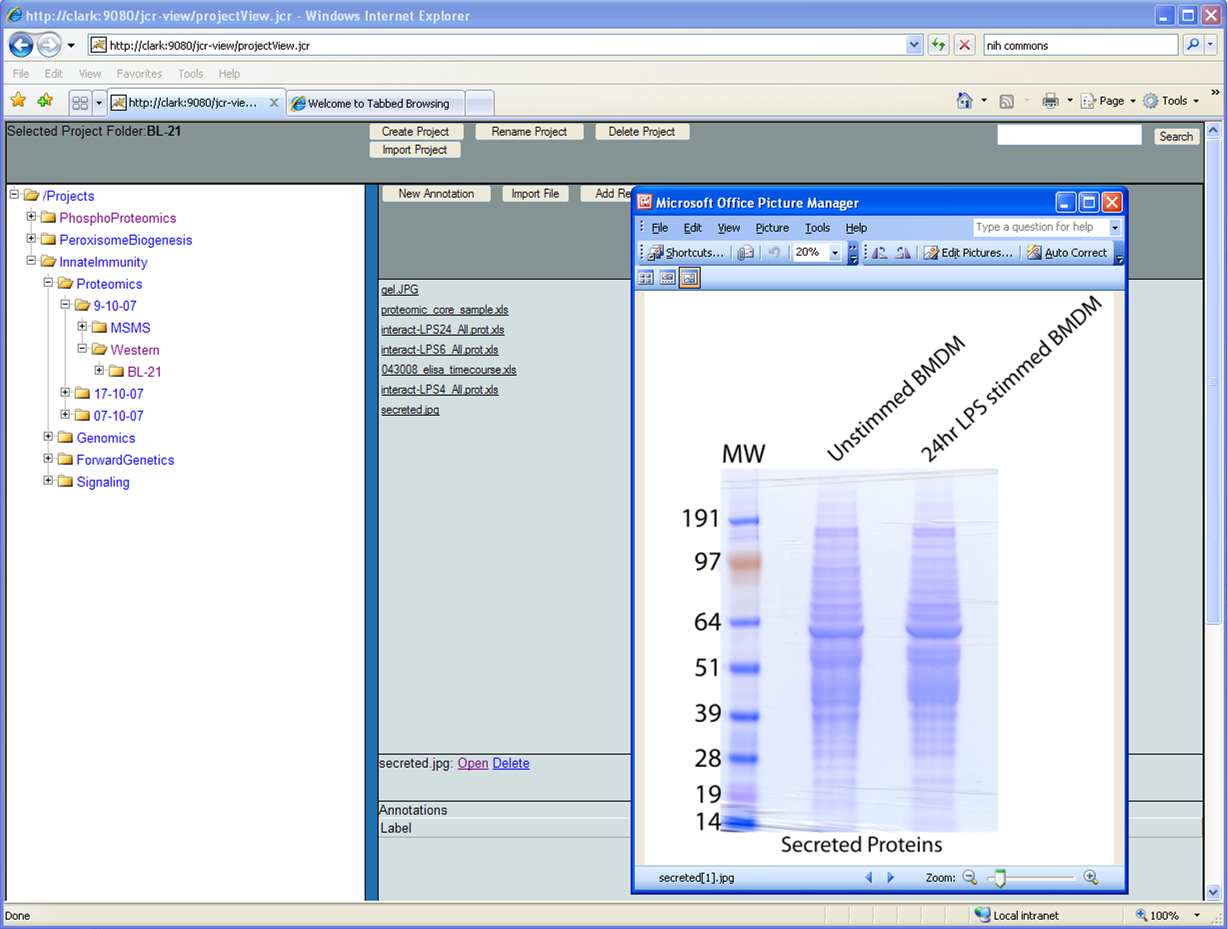Refresh the page with the green arrows icon
Image resolution: width=1228 pixels, height=929 pixels.
point(938,45)
